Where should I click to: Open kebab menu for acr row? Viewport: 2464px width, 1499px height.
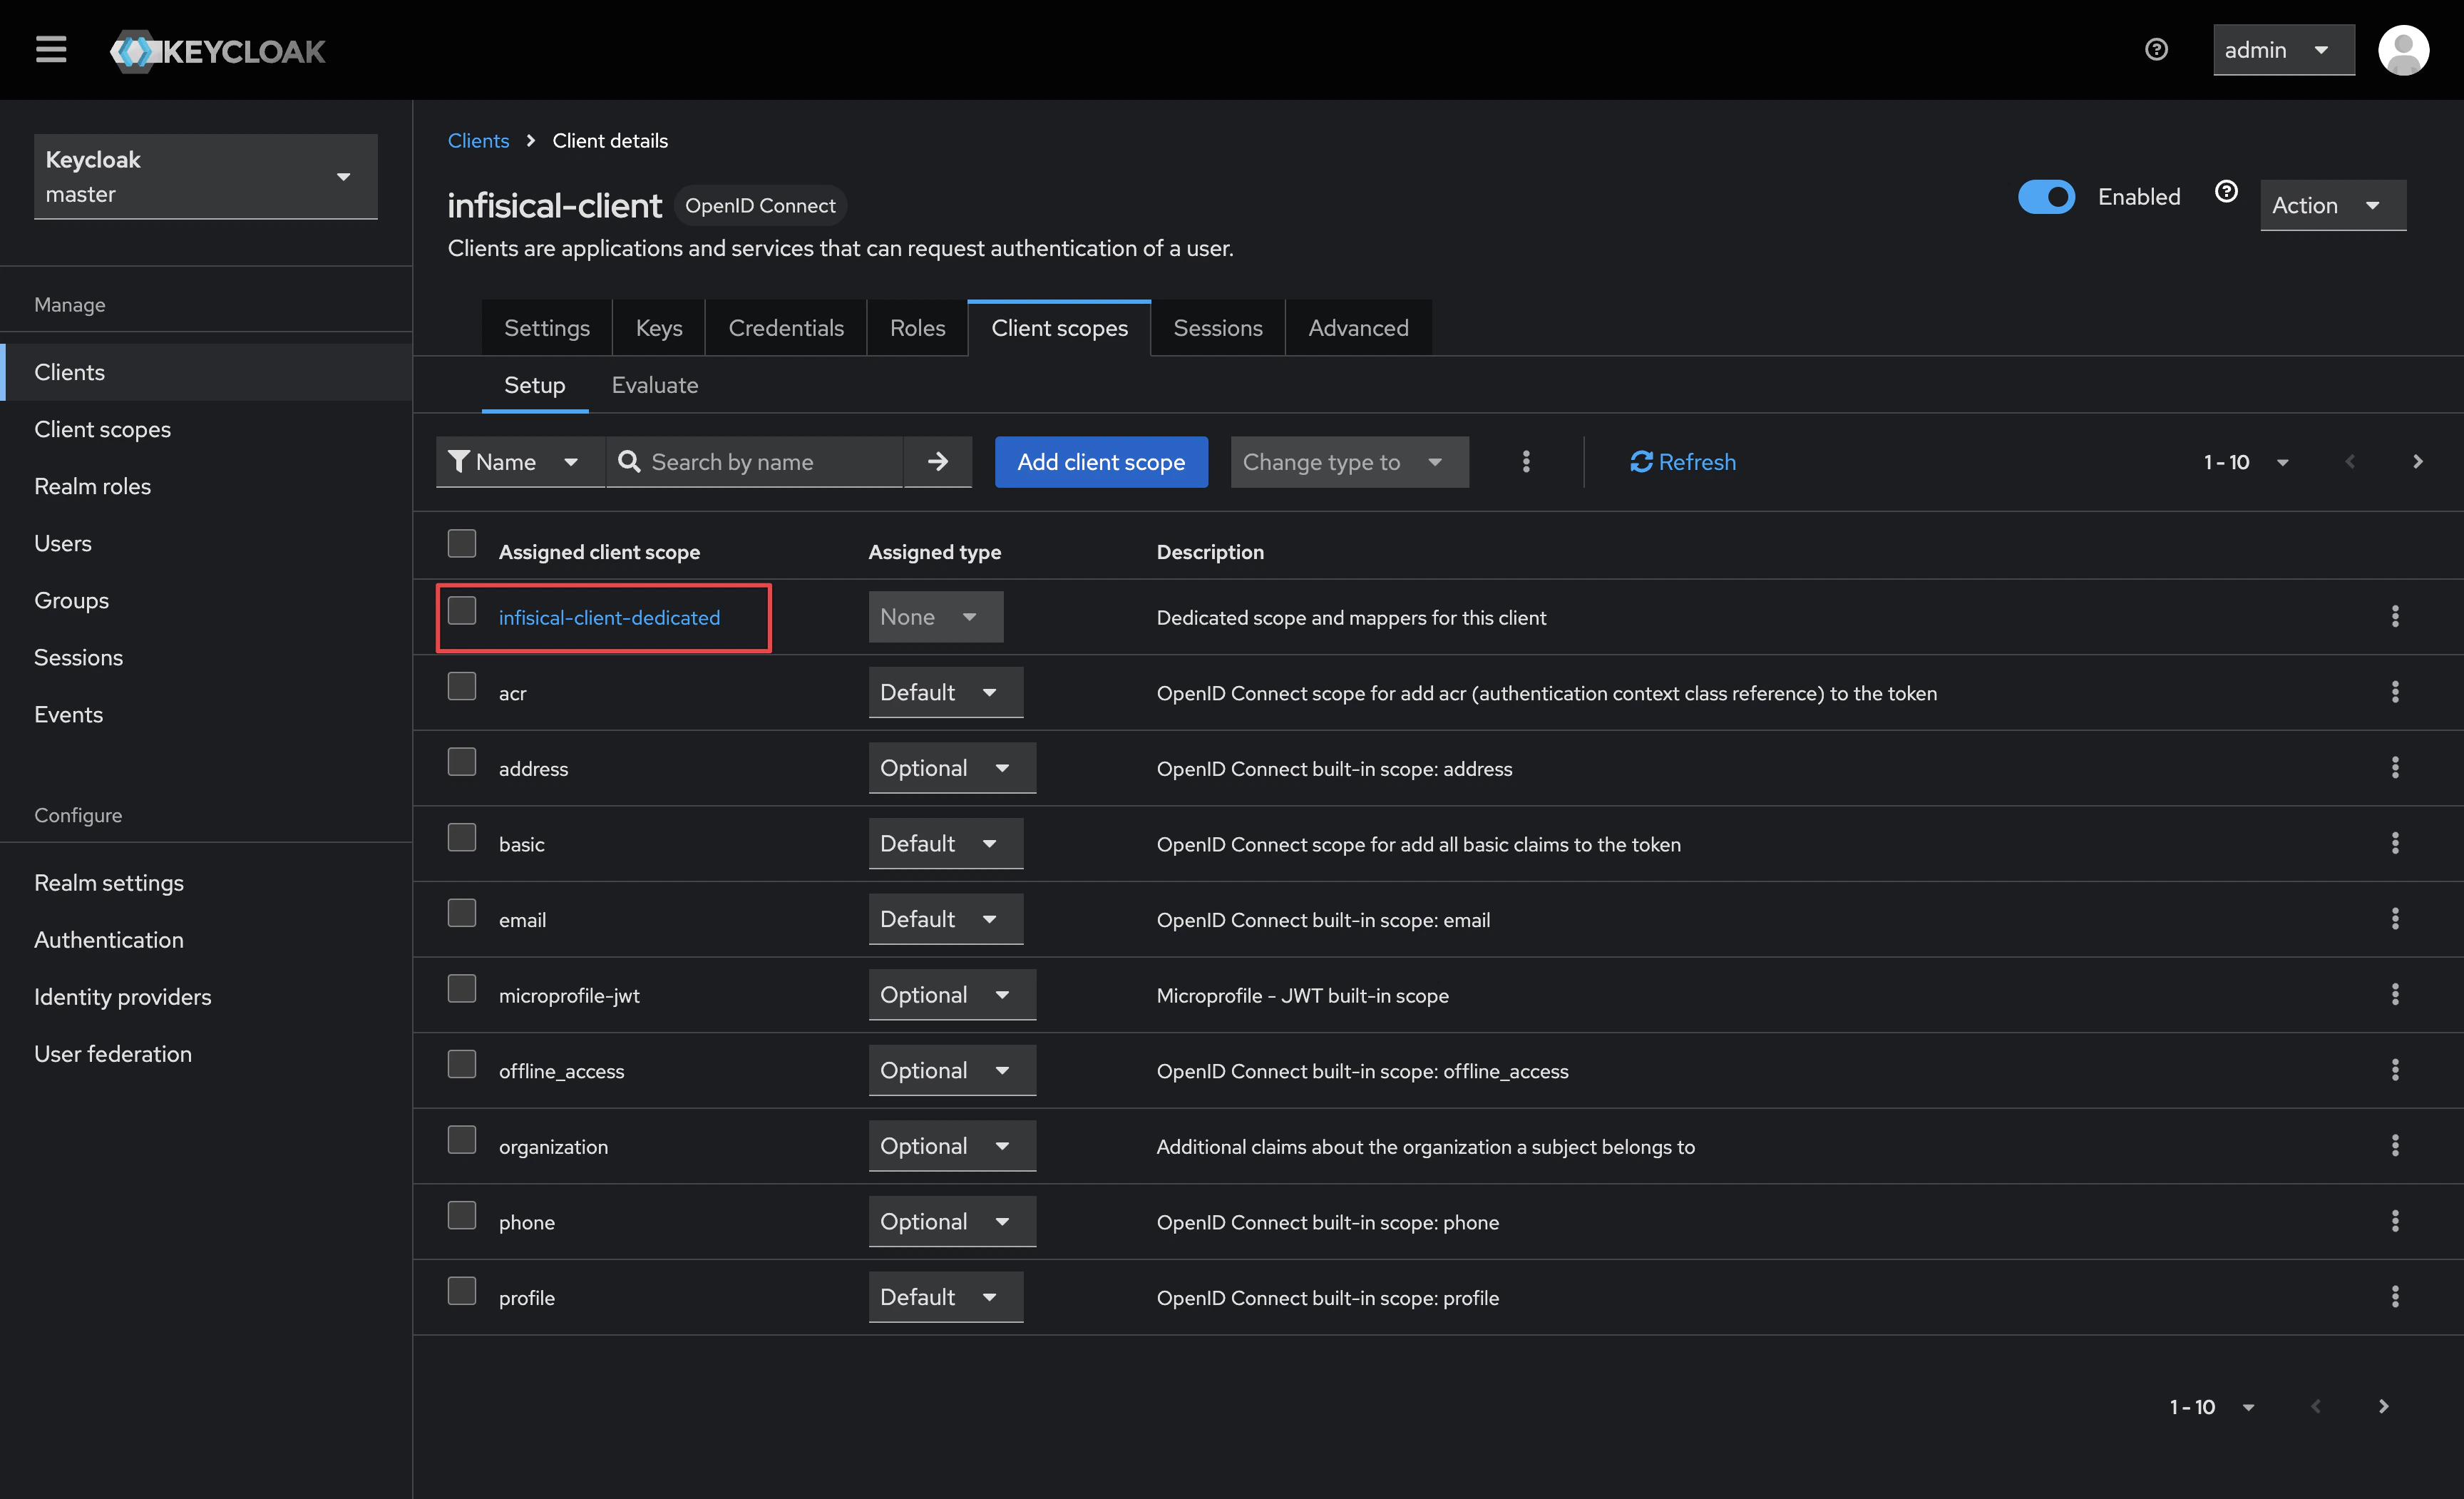pos(2395,692)
